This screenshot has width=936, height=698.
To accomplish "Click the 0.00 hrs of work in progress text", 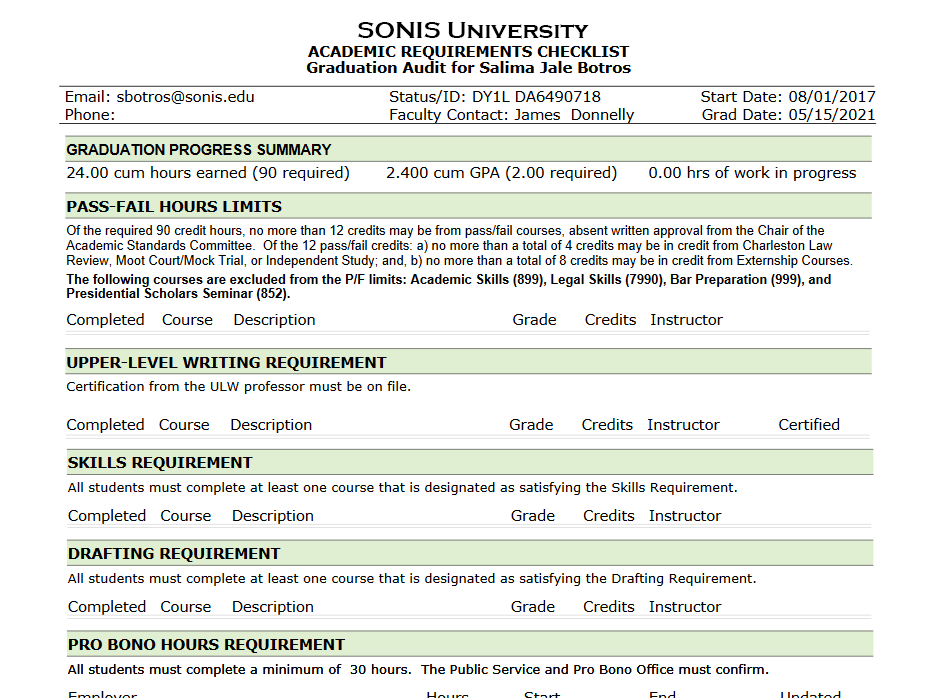I will click(x=752, y=173).
